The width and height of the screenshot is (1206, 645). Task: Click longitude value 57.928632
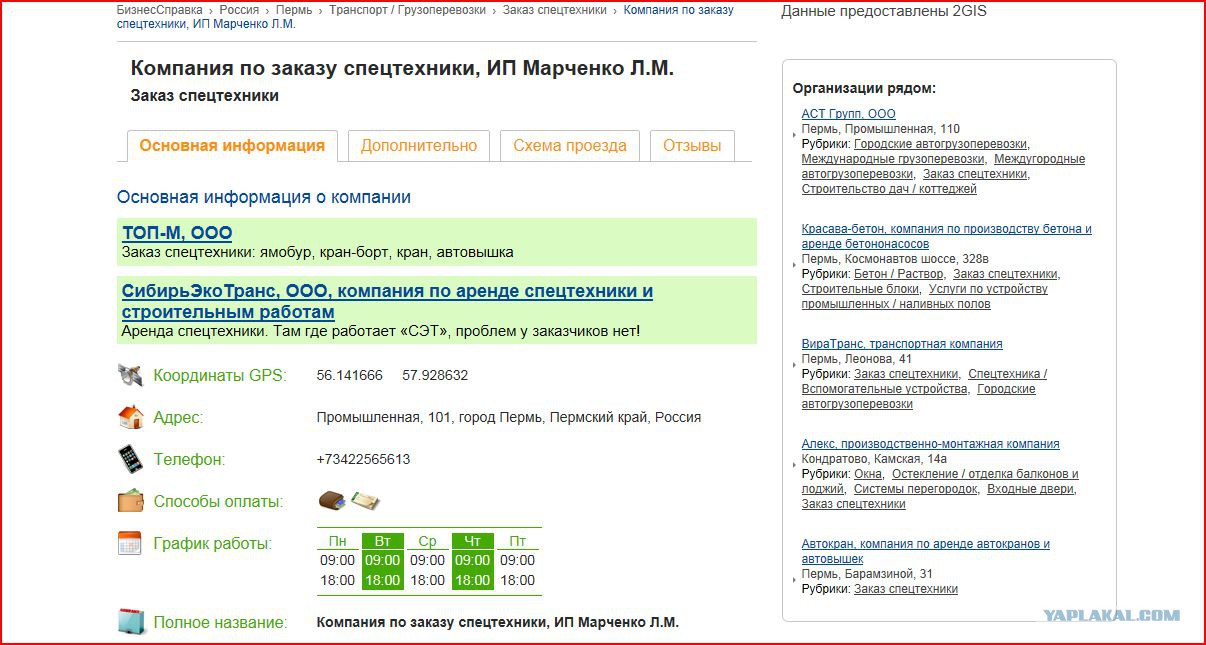click(x=435, y=375)
